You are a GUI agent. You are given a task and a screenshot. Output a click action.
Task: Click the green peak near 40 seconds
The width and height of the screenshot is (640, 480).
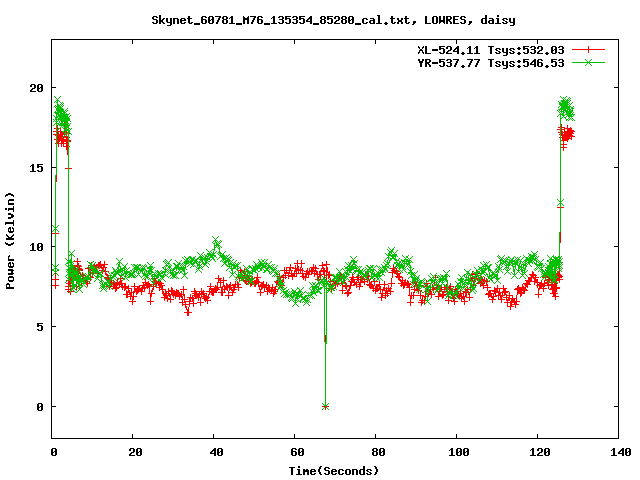click(x=216, y=240)
